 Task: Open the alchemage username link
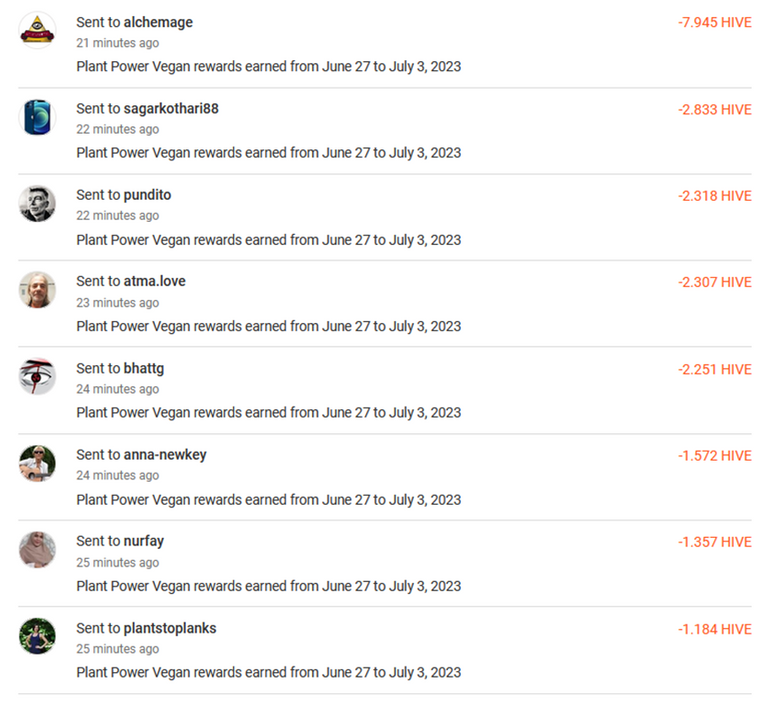click(158, 23)
